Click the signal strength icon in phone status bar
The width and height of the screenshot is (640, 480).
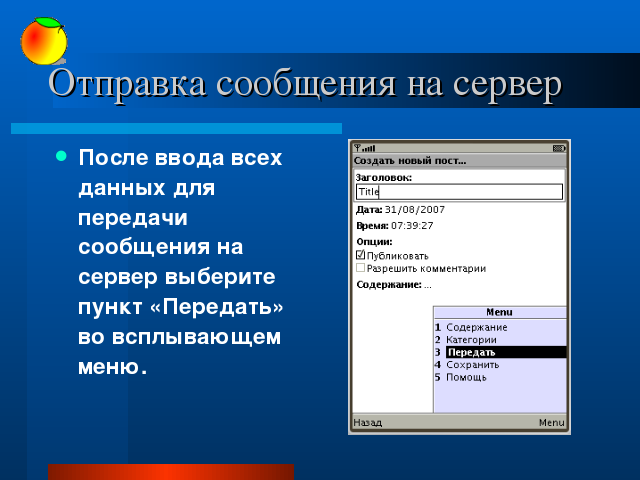pos(364,148)
